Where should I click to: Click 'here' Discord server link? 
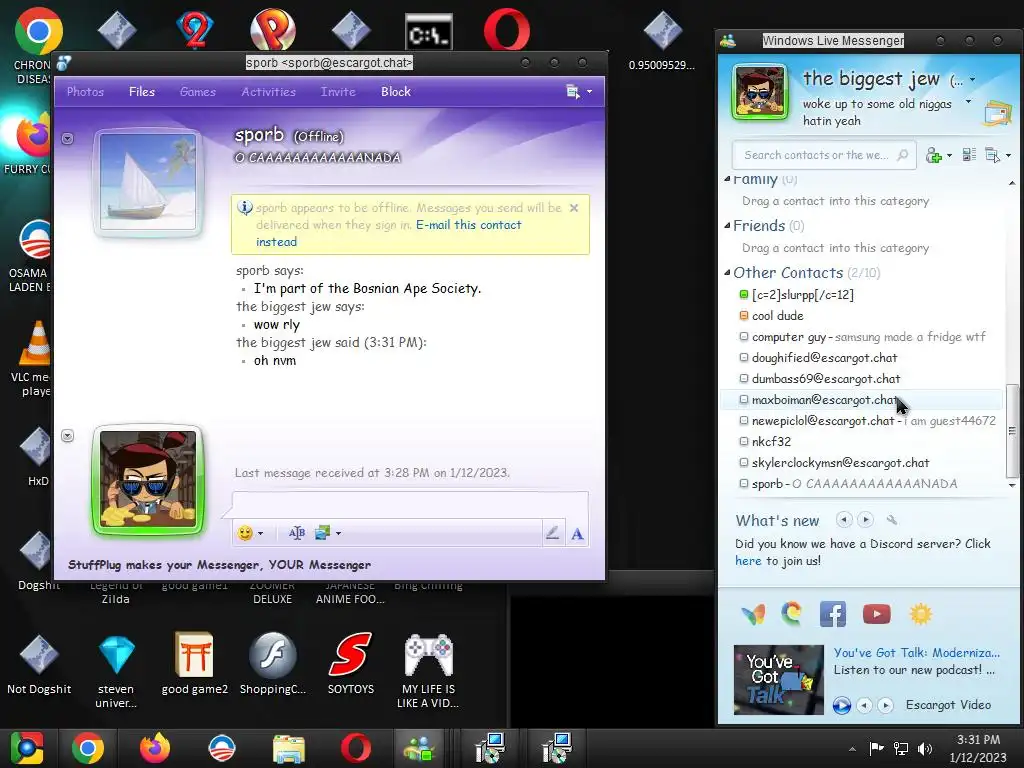tap(748, 561)
